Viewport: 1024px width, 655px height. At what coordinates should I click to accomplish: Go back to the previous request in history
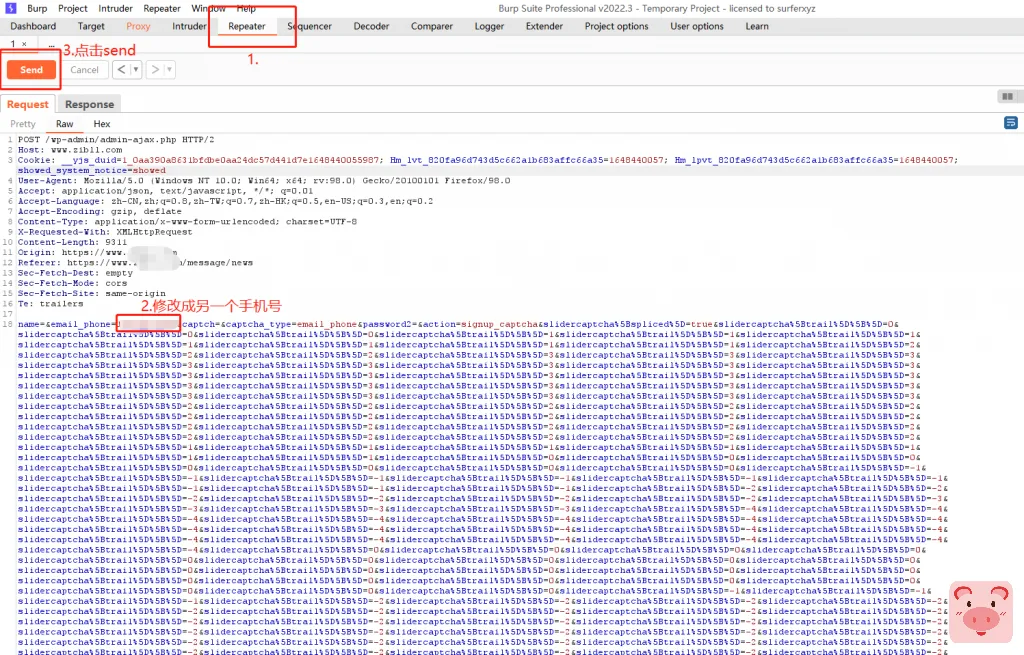[121, 69]
